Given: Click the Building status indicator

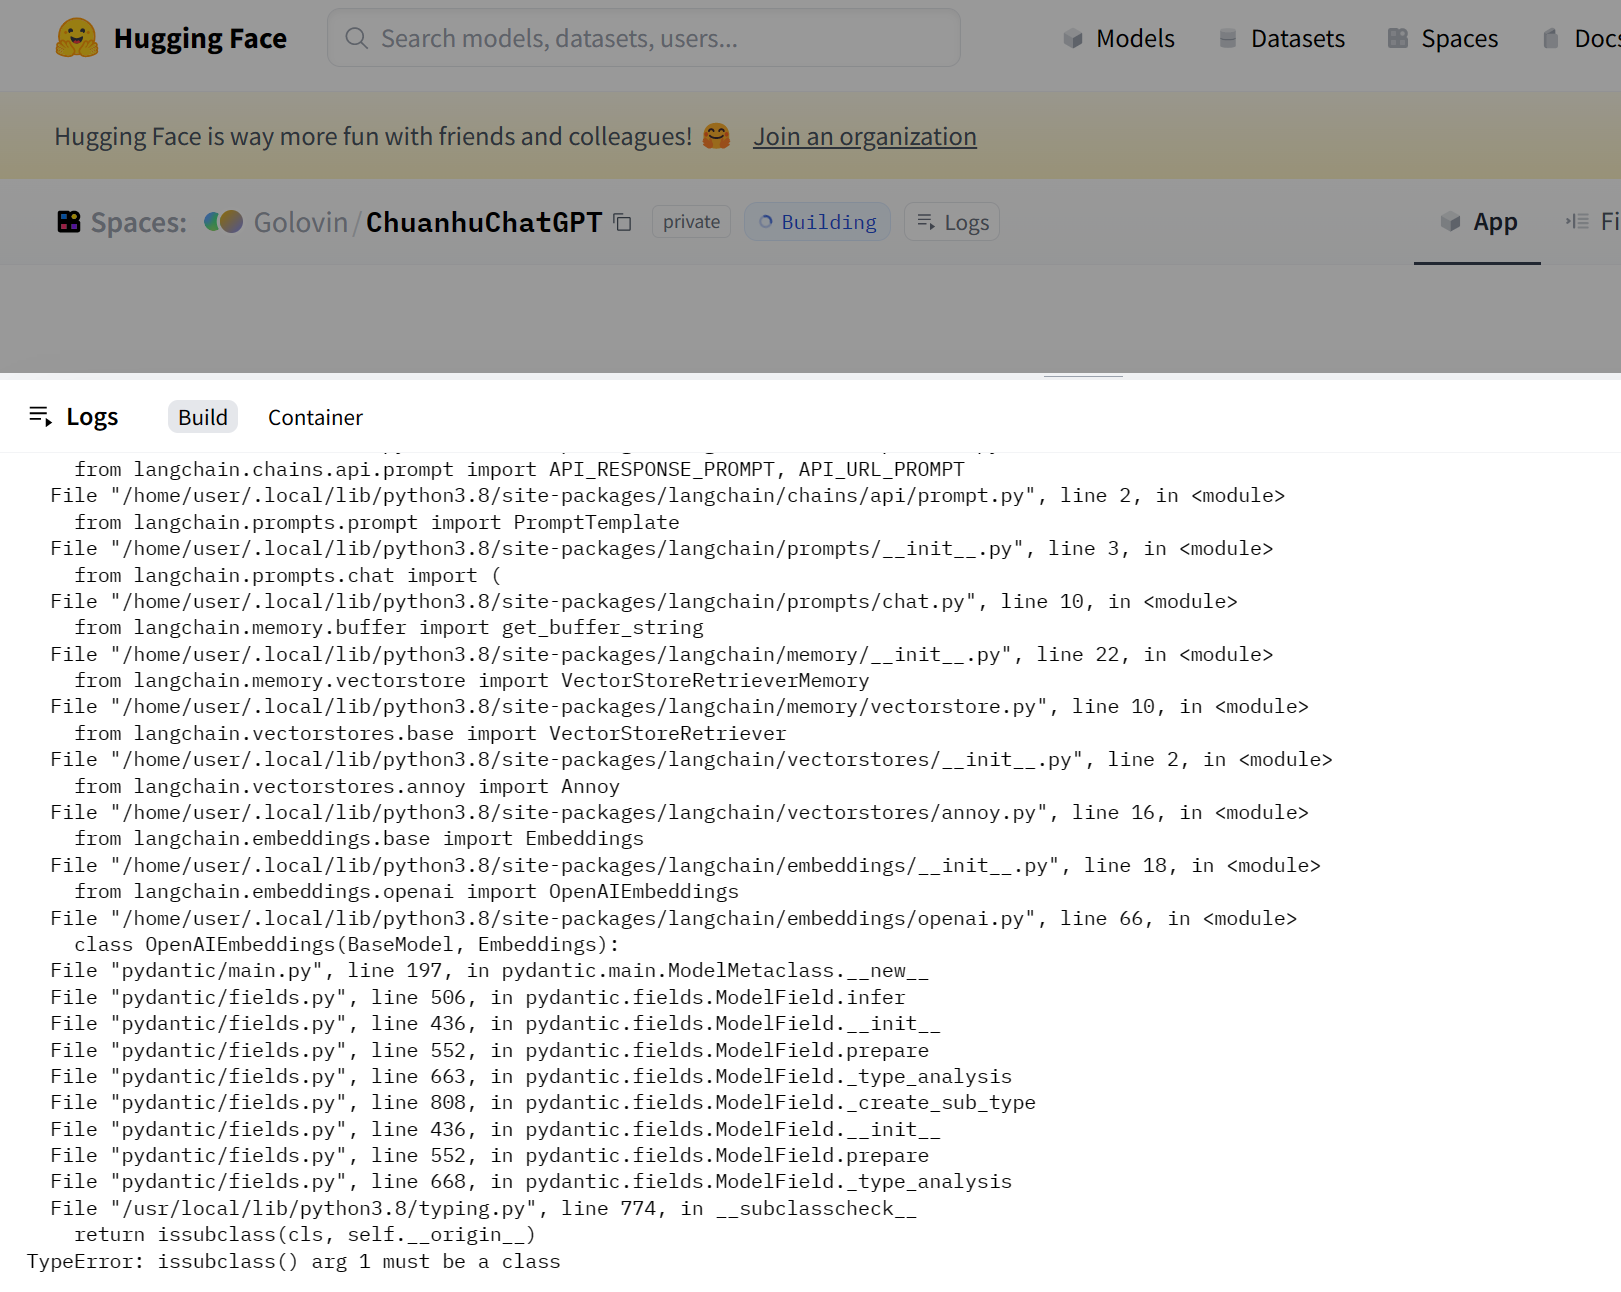Looking at the screenshot, I should pyautogui.click(x=817, y=221).
